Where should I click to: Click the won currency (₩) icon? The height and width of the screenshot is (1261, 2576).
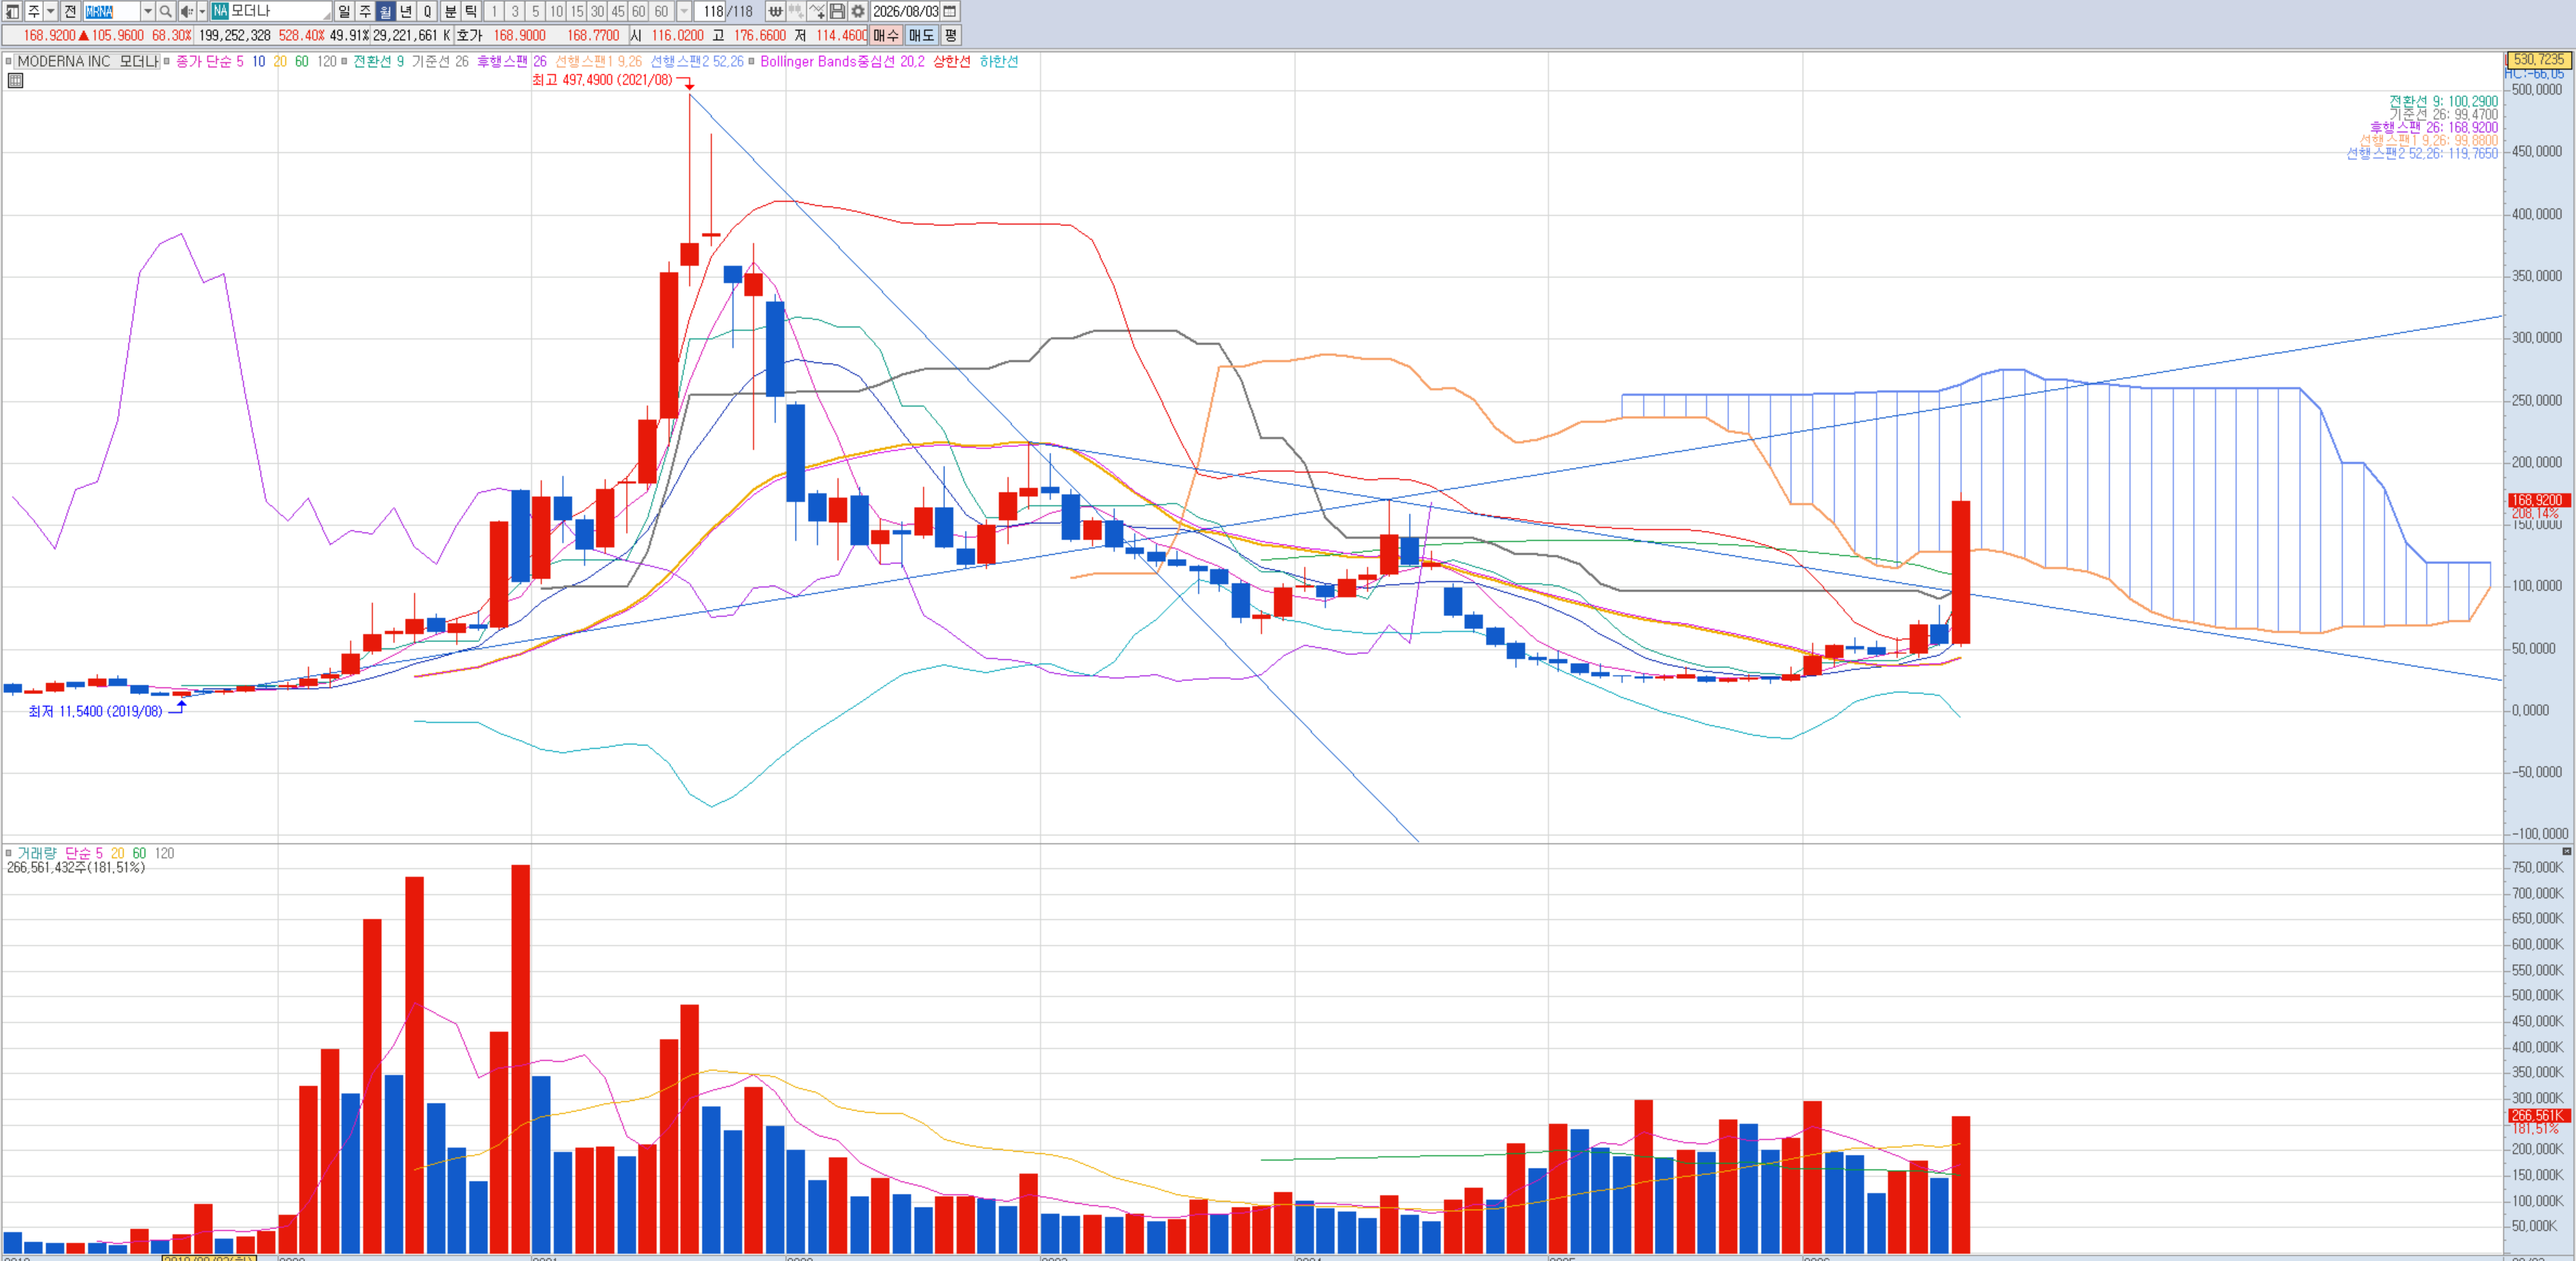coord(775,11)
